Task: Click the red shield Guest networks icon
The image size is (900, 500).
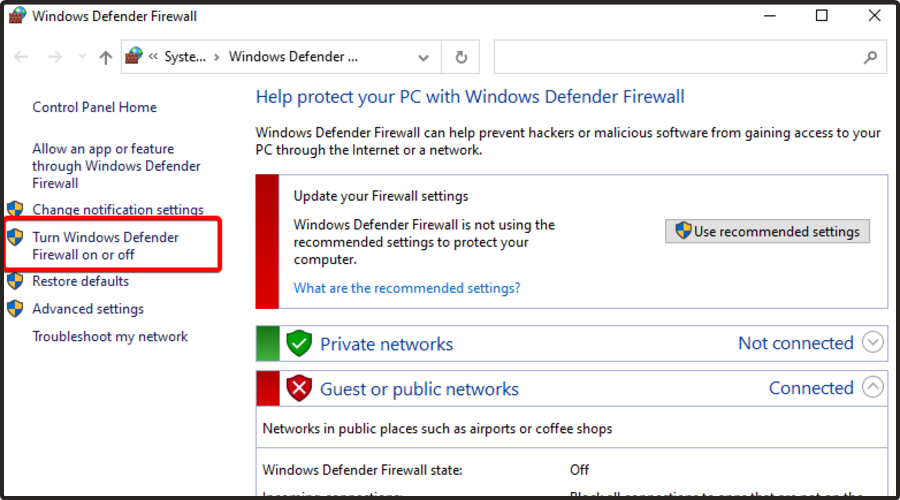Action: point(299,388)
